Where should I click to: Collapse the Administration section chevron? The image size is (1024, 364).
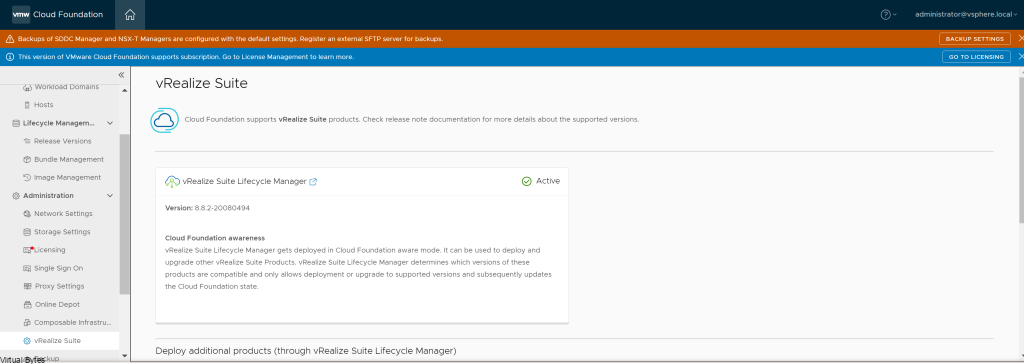[x=110, y=195]
